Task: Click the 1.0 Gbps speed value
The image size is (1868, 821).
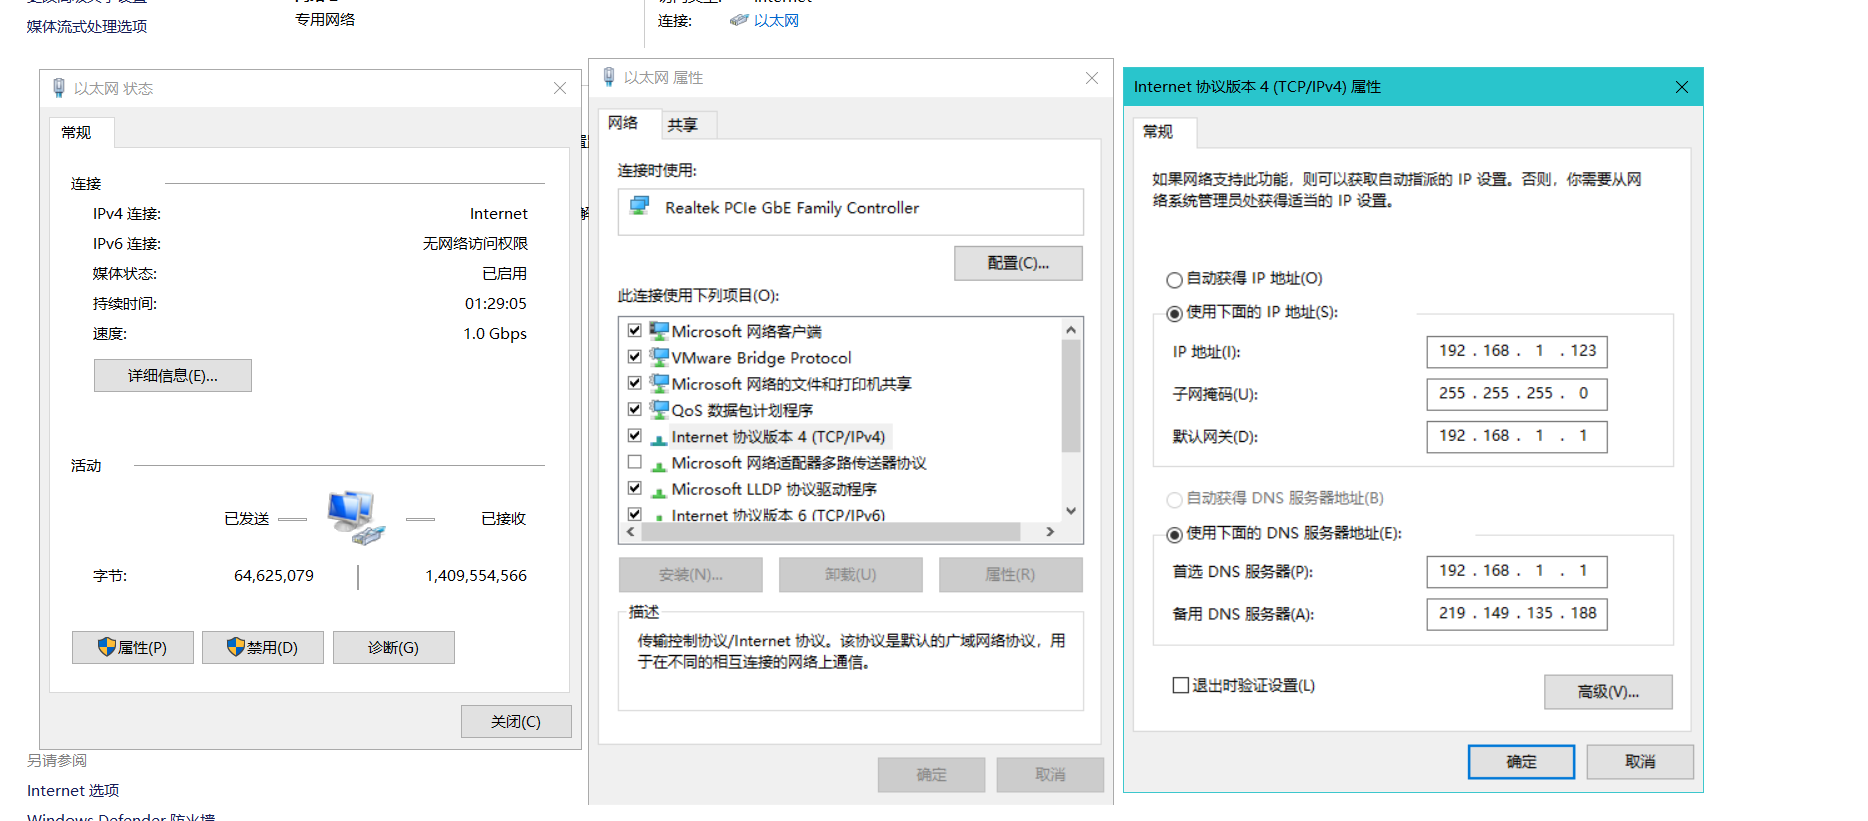Action: tap(495, 334)
